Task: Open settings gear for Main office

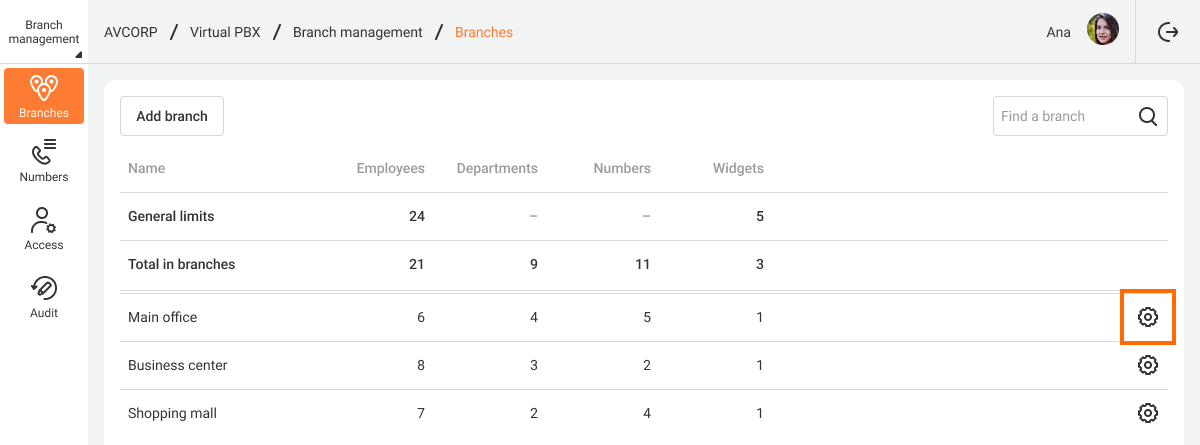Action: 1148,317
